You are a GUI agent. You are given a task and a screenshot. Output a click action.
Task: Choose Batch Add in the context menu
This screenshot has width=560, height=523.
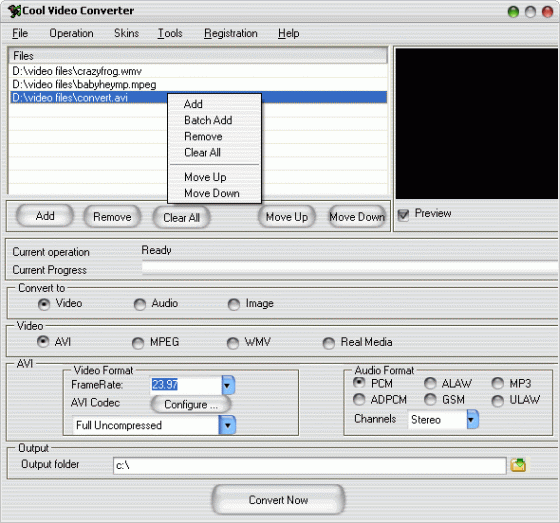214,120
